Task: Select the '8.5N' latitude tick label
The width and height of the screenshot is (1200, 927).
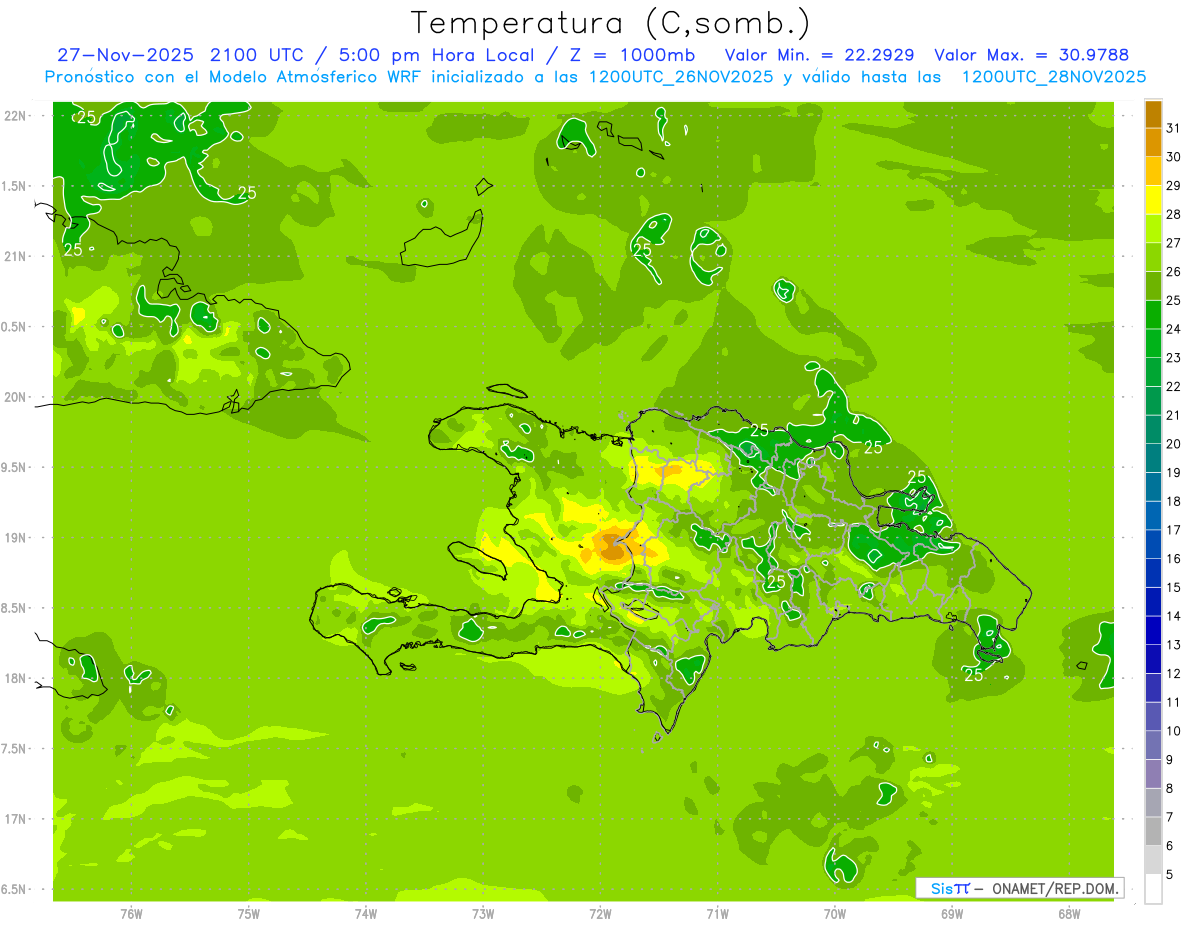Action: point(14,609)
